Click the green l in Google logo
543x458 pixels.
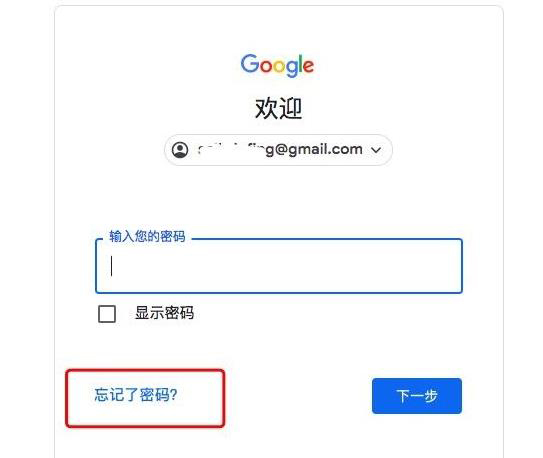300,63
